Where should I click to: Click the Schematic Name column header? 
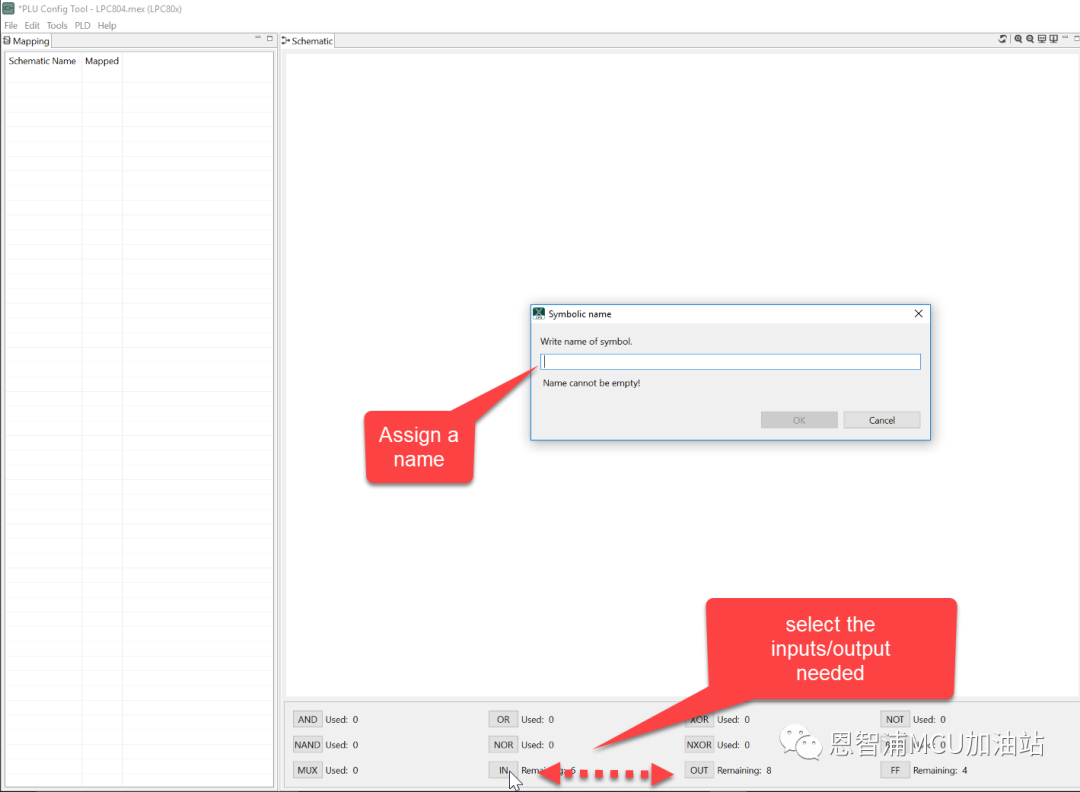[x=43, y=61]
